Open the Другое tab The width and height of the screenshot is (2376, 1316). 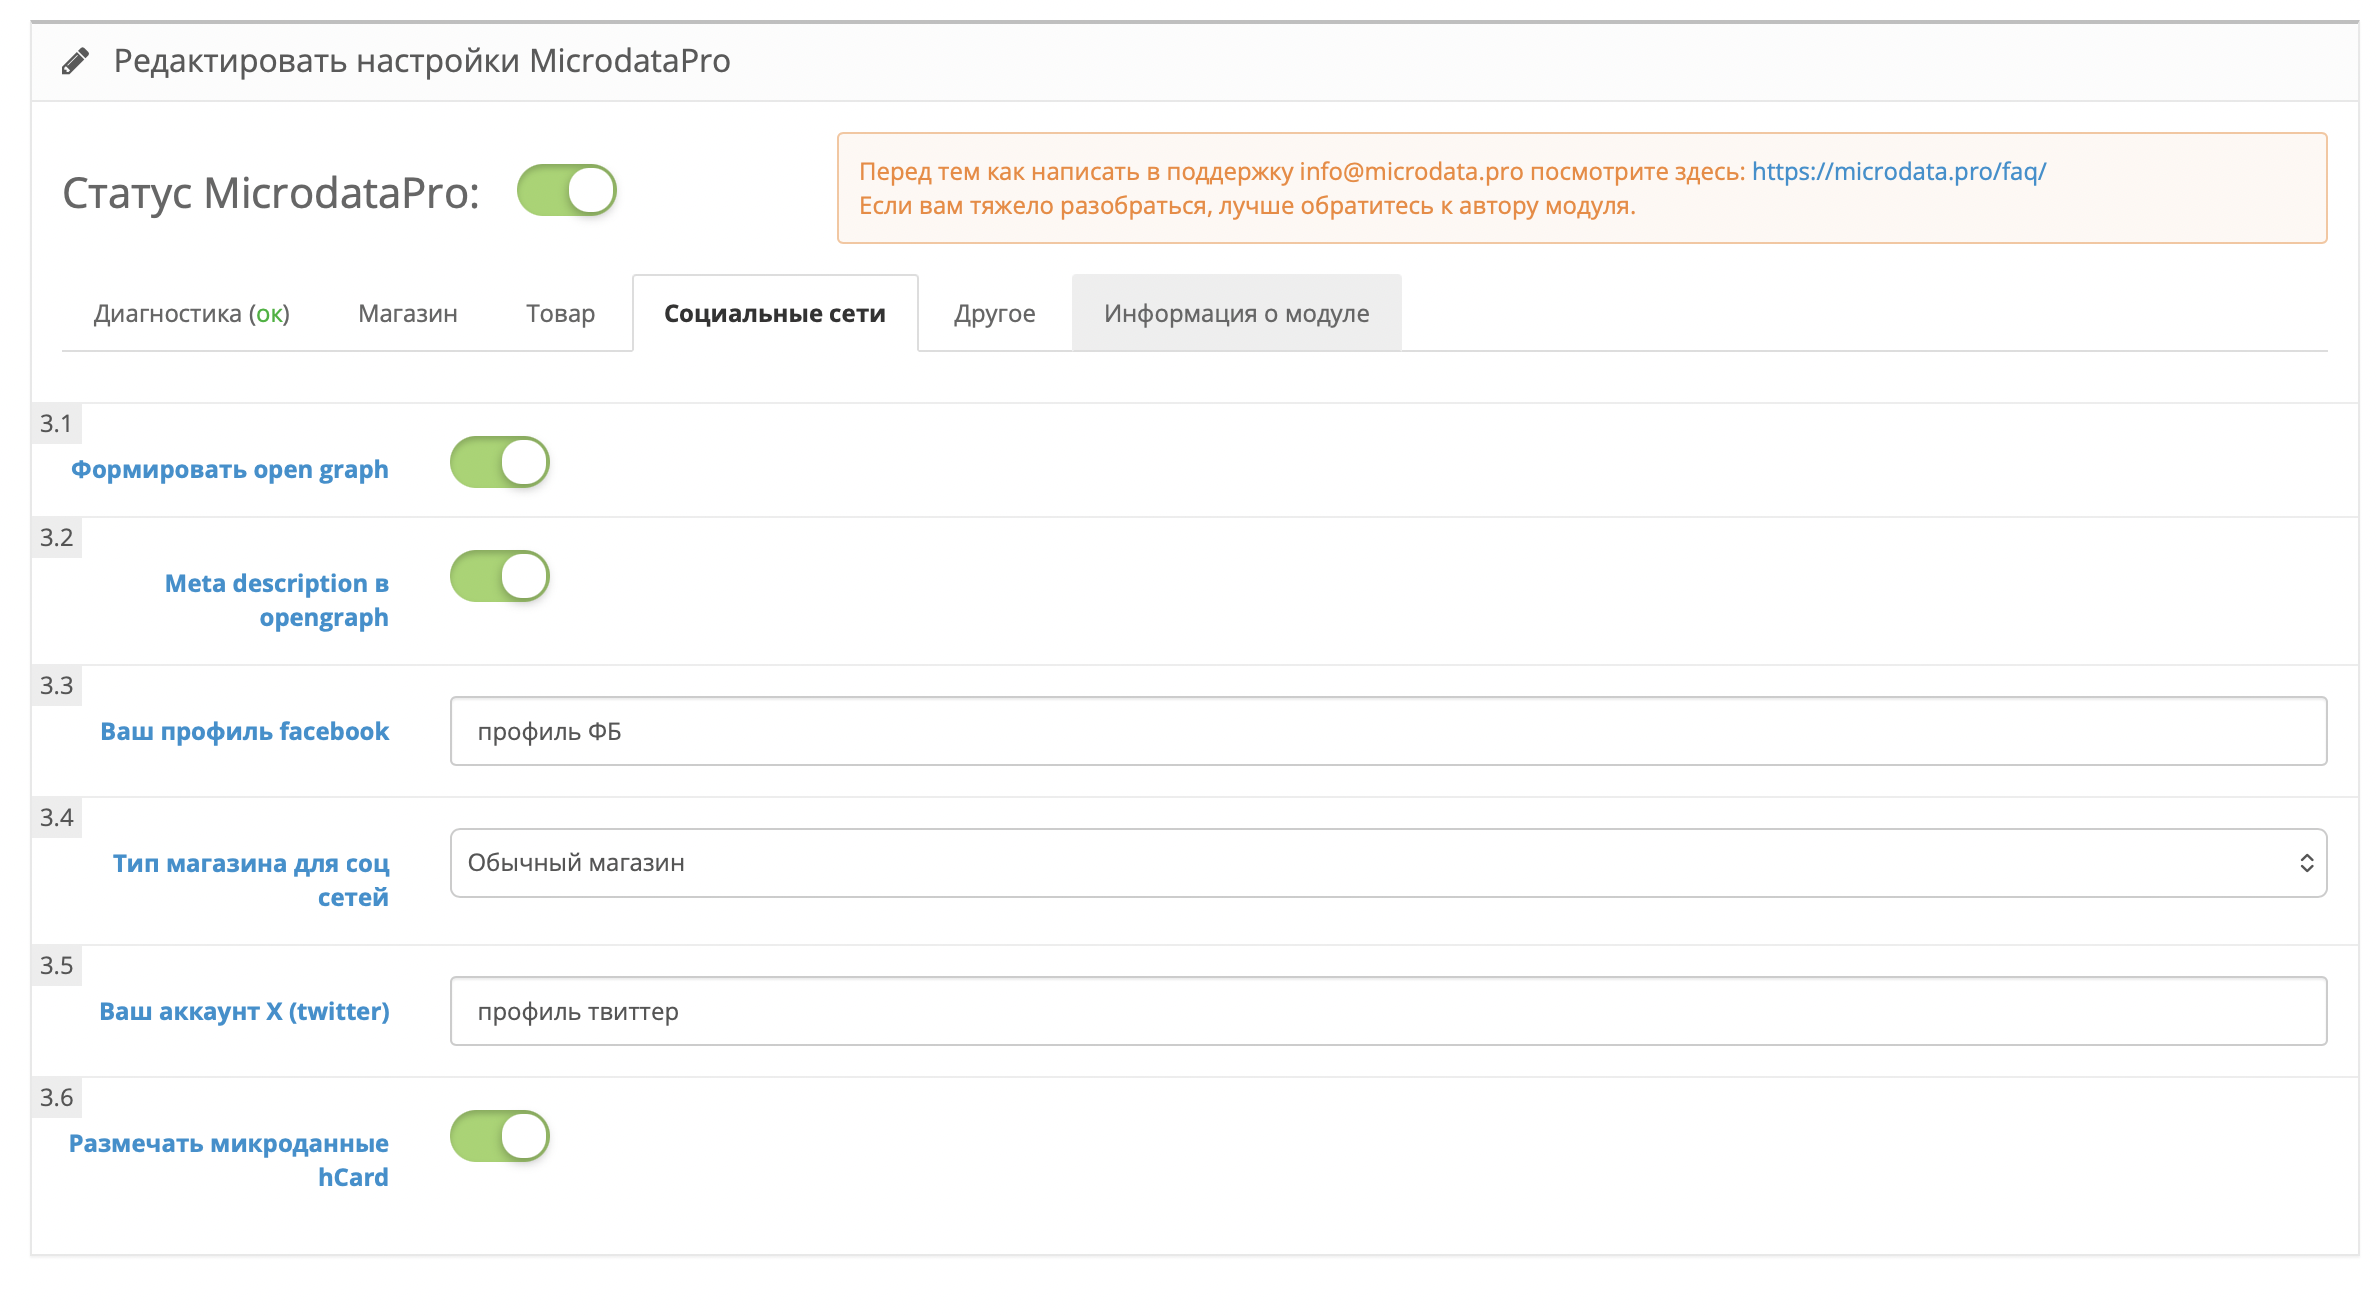tap(995, 313)
